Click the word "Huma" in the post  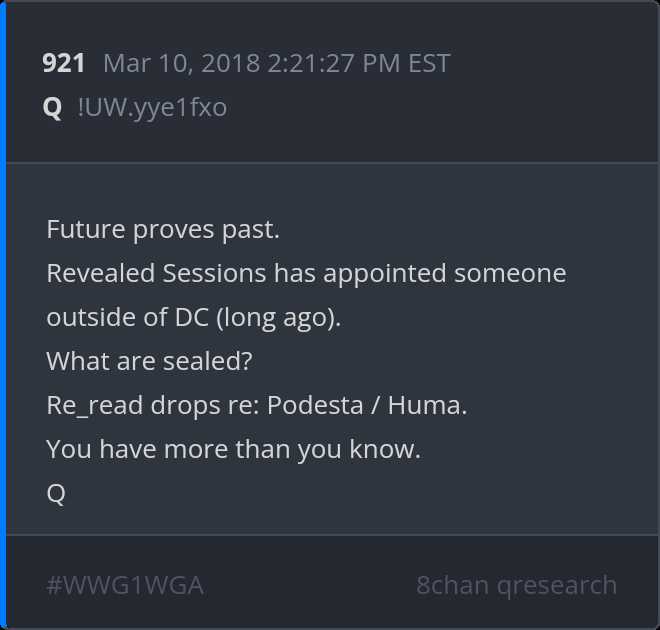coord(427,405)
